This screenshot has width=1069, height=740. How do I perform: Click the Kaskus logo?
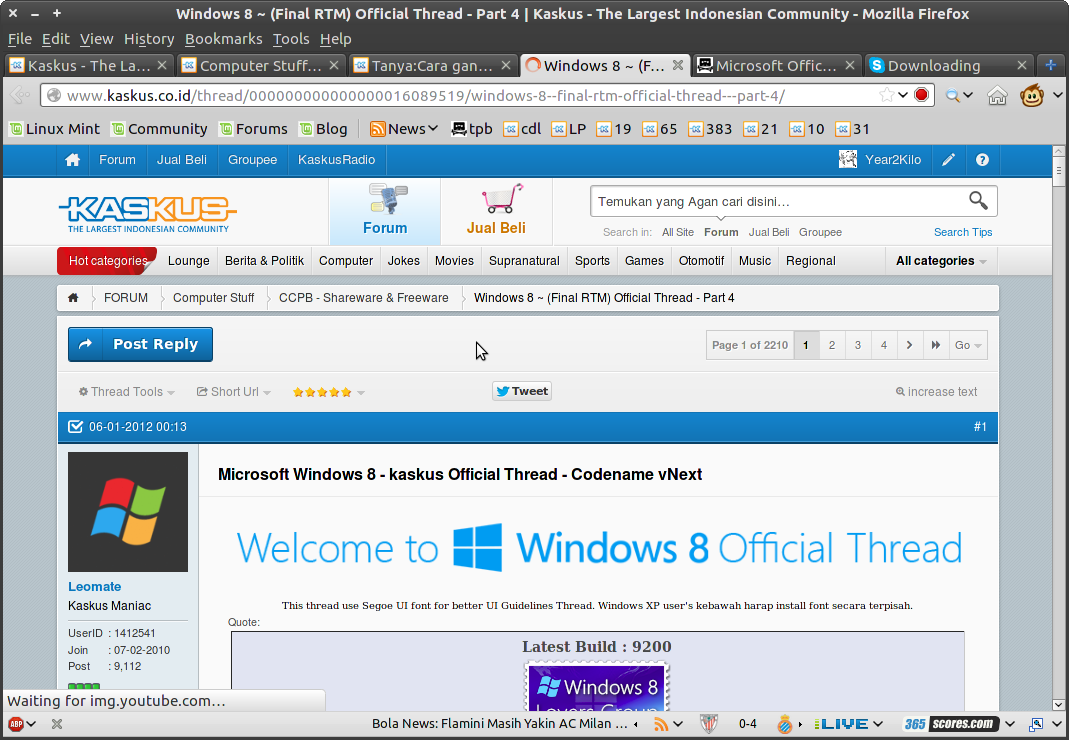(148, 213)
